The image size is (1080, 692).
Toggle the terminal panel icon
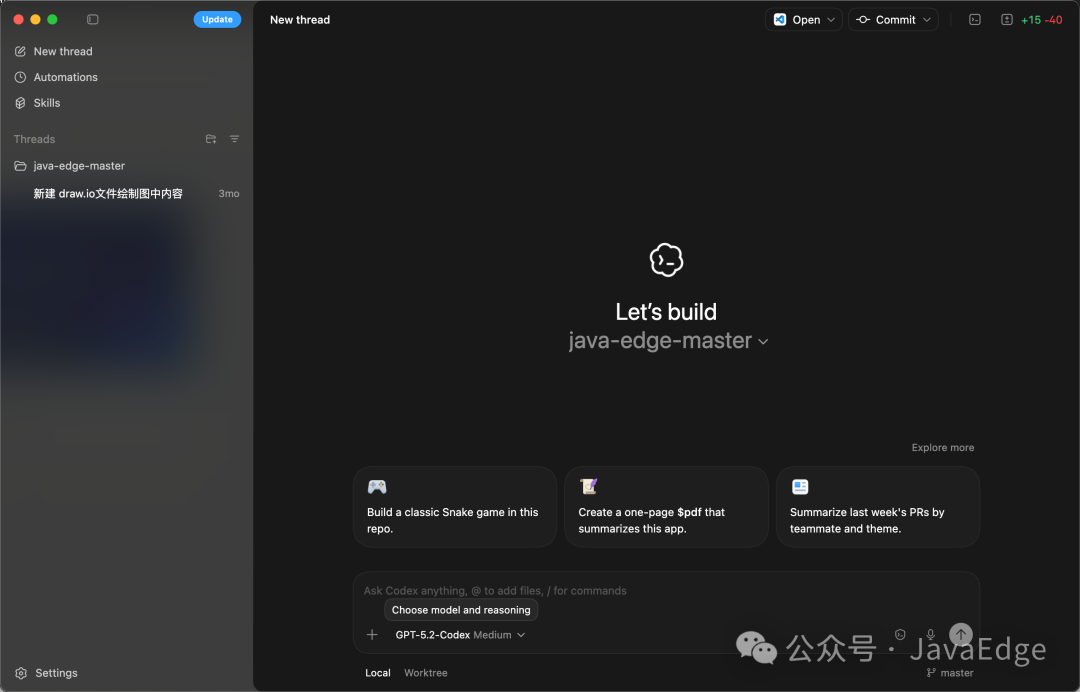click(975, 20)
